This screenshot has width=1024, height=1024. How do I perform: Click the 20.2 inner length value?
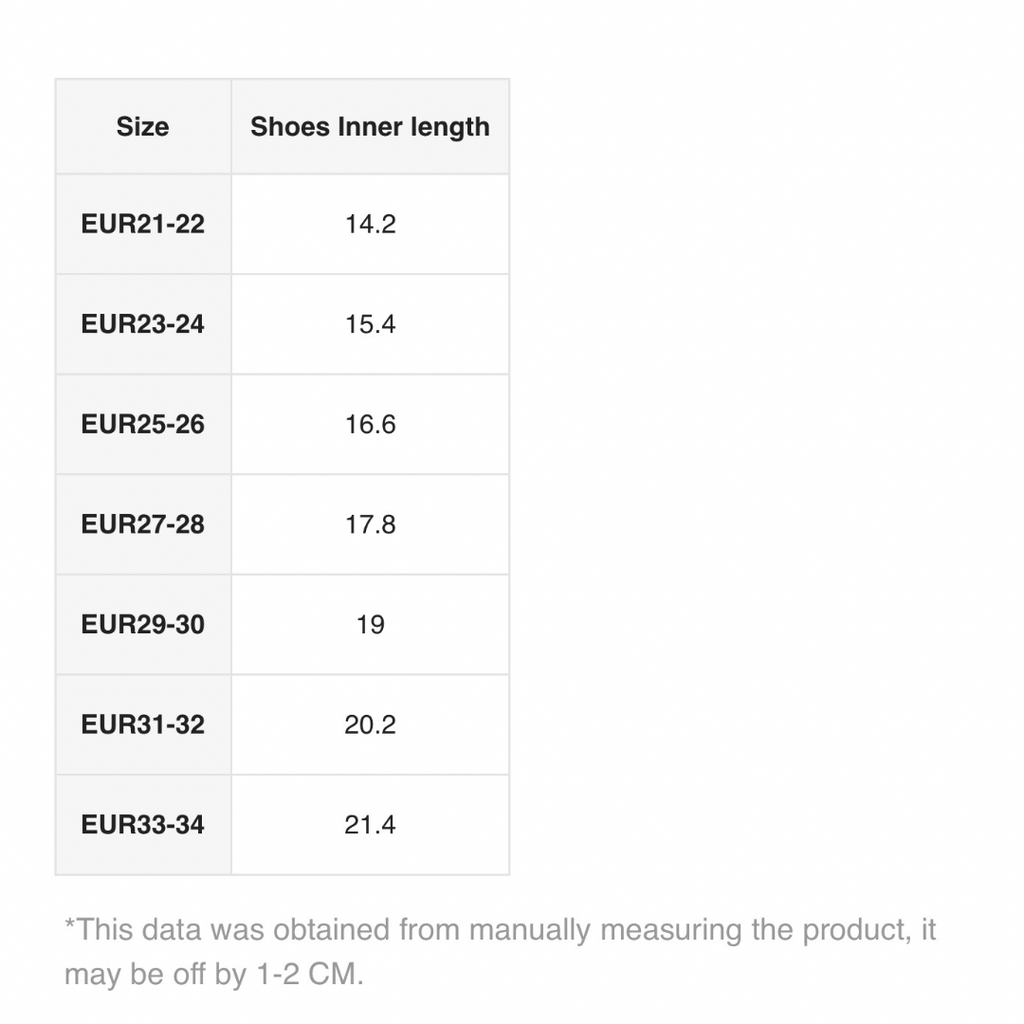pyautogui.click(x=370, y=724)
